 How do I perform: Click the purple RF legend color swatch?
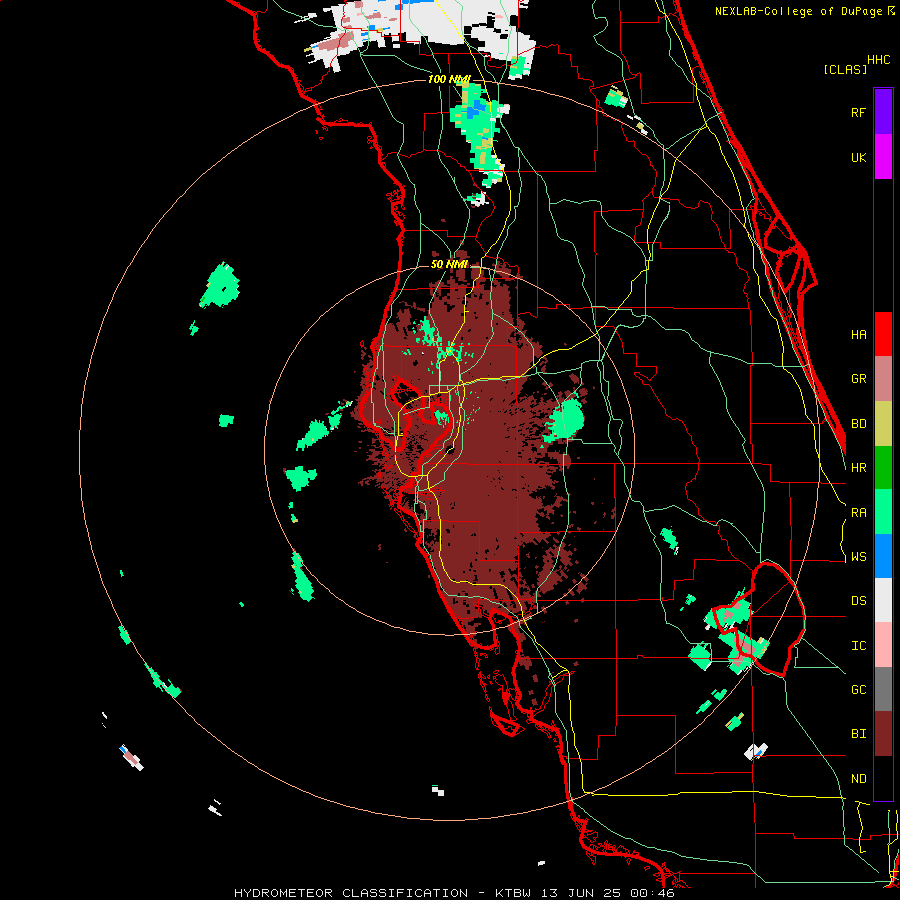click(x=883, y=112)
